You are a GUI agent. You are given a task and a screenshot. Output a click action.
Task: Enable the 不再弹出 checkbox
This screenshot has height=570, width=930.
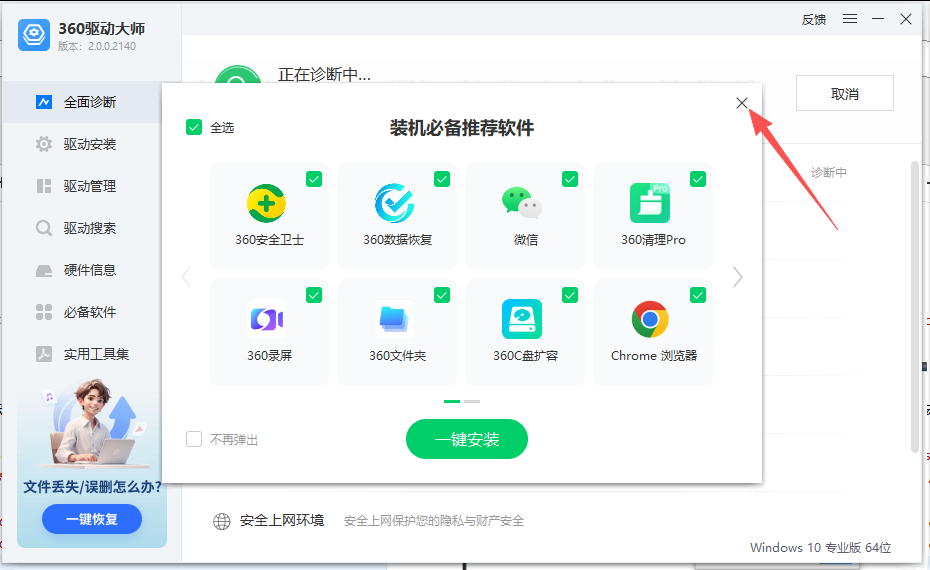[194, 439]
